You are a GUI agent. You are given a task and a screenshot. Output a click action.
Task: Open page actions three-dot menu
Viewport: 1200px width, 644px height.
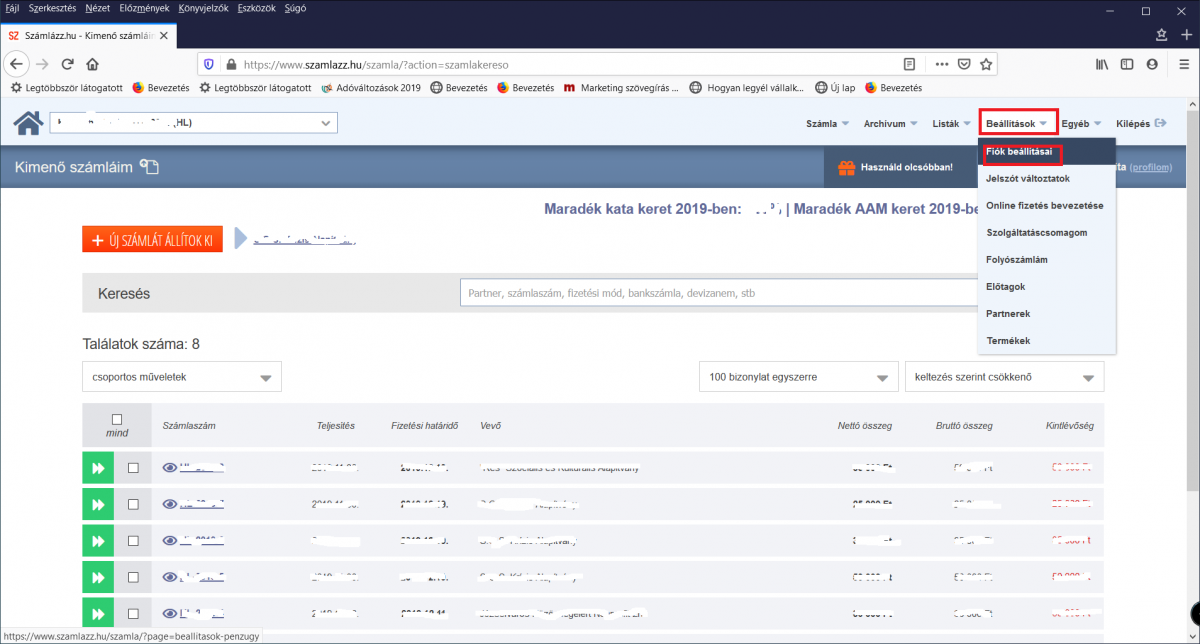click(x=941, y=64)
